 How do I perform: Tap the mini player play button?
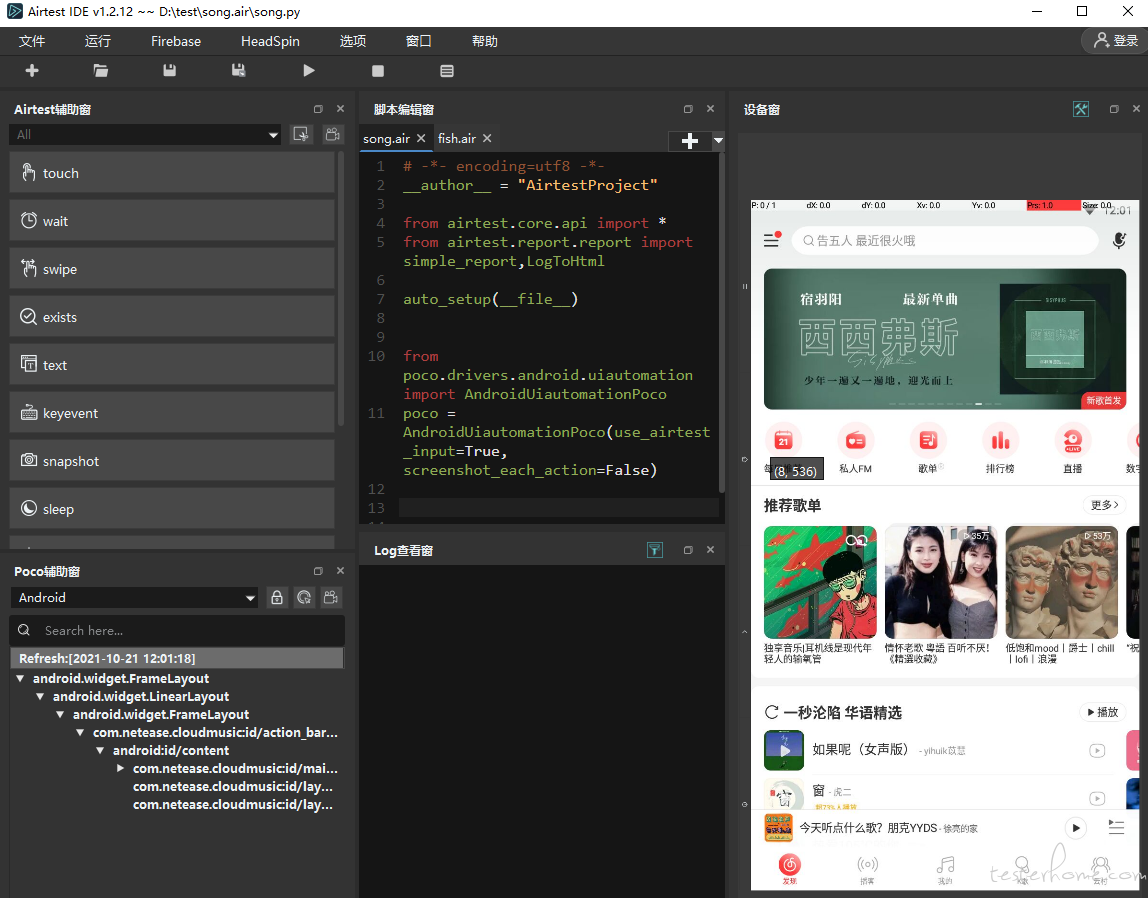click(x=1075, y=828)
